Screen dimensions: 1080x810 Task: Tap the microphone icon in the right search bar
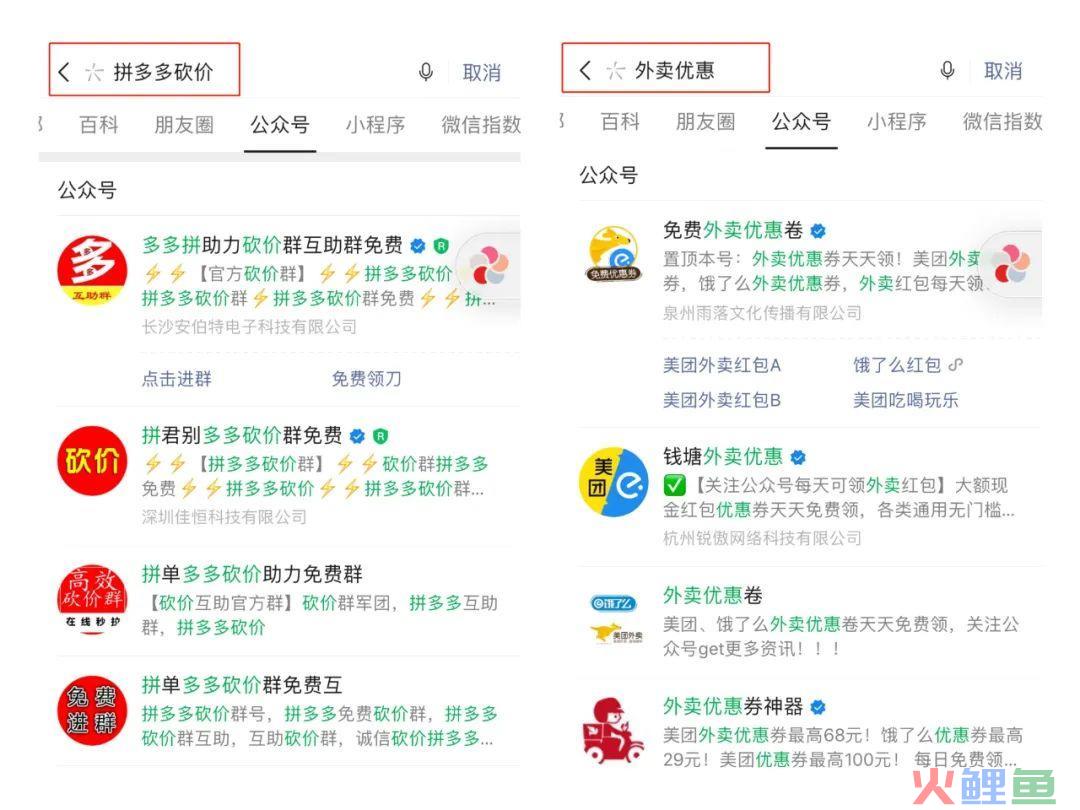[x=947, y=70]
